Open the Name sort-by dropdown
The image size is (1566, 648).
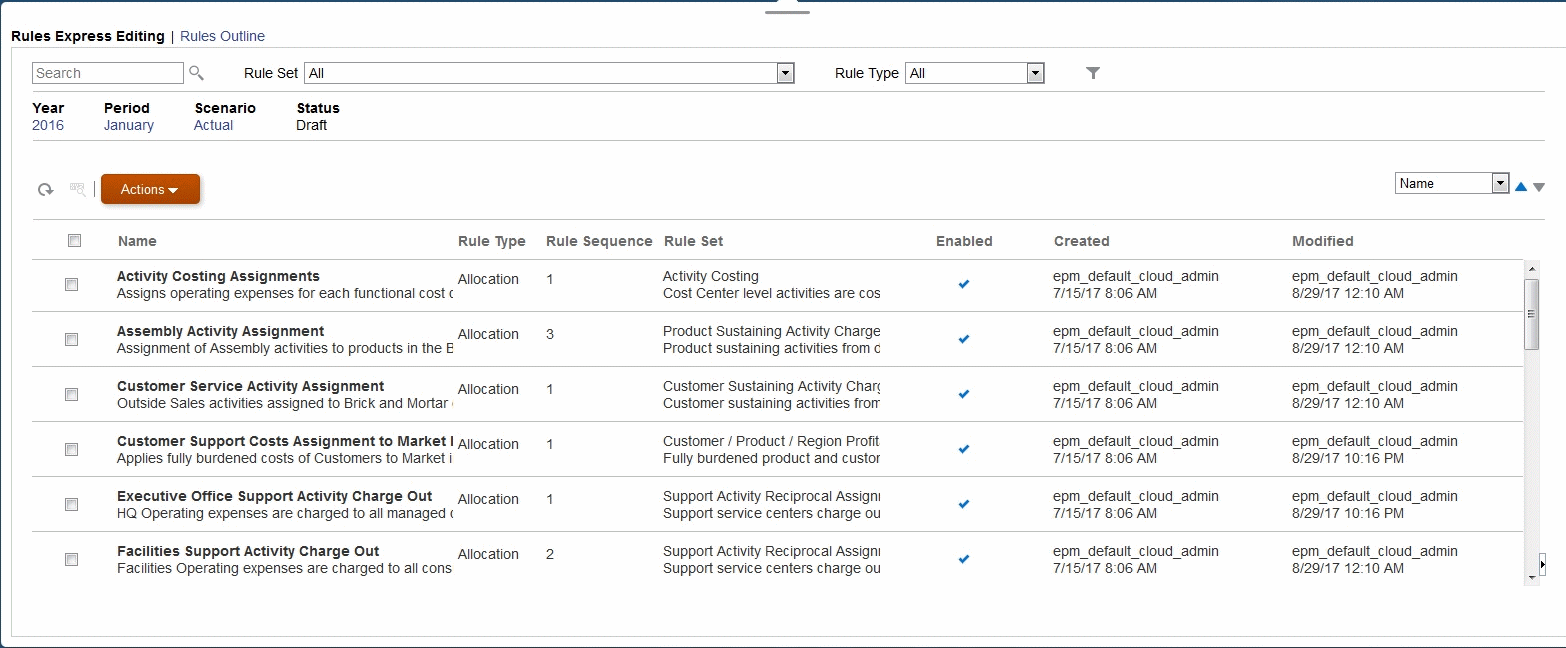tap(1500, 183)
